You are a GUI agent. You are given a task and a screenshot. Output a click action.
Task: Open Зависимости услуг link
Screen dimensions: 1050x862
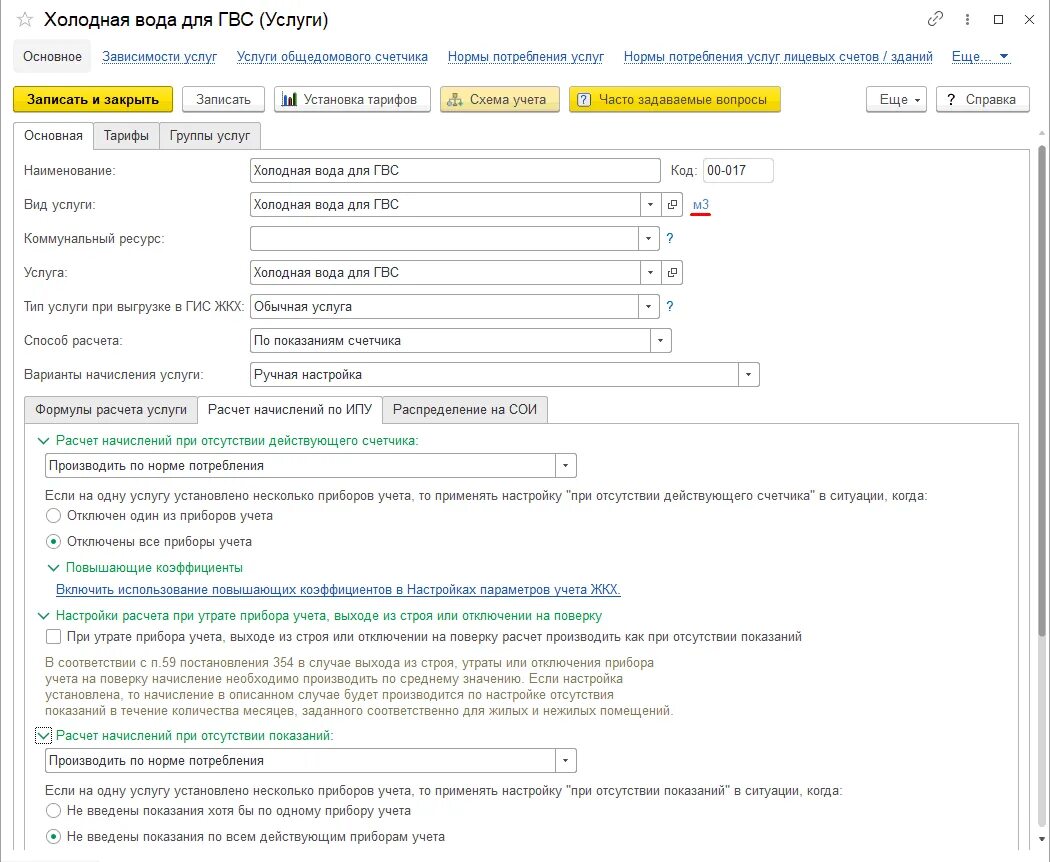coord(159,57)
